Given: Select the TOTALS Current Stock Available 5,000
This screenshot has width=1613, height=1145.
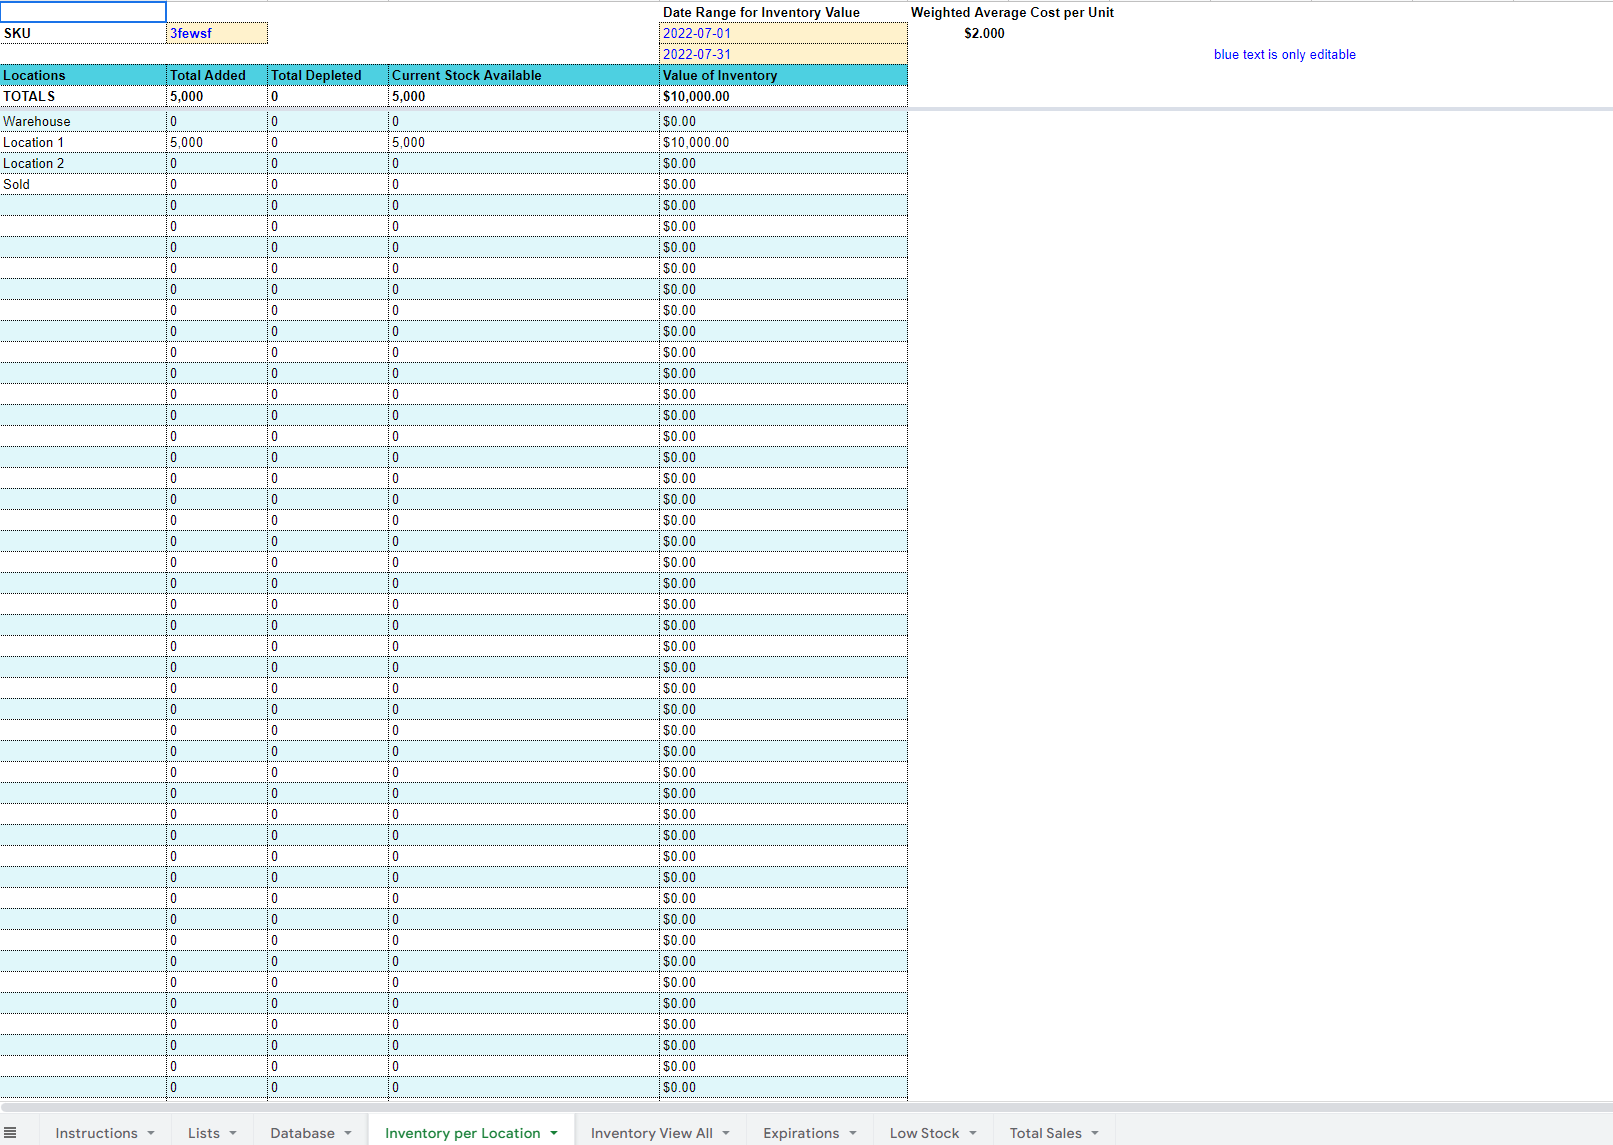Looking at the screenshot, I should [x=524, y=96].
